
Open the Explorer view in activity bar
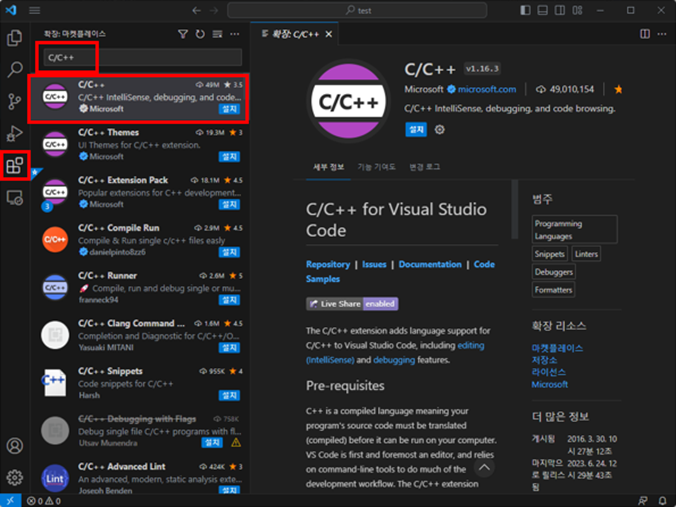[15, 38]
